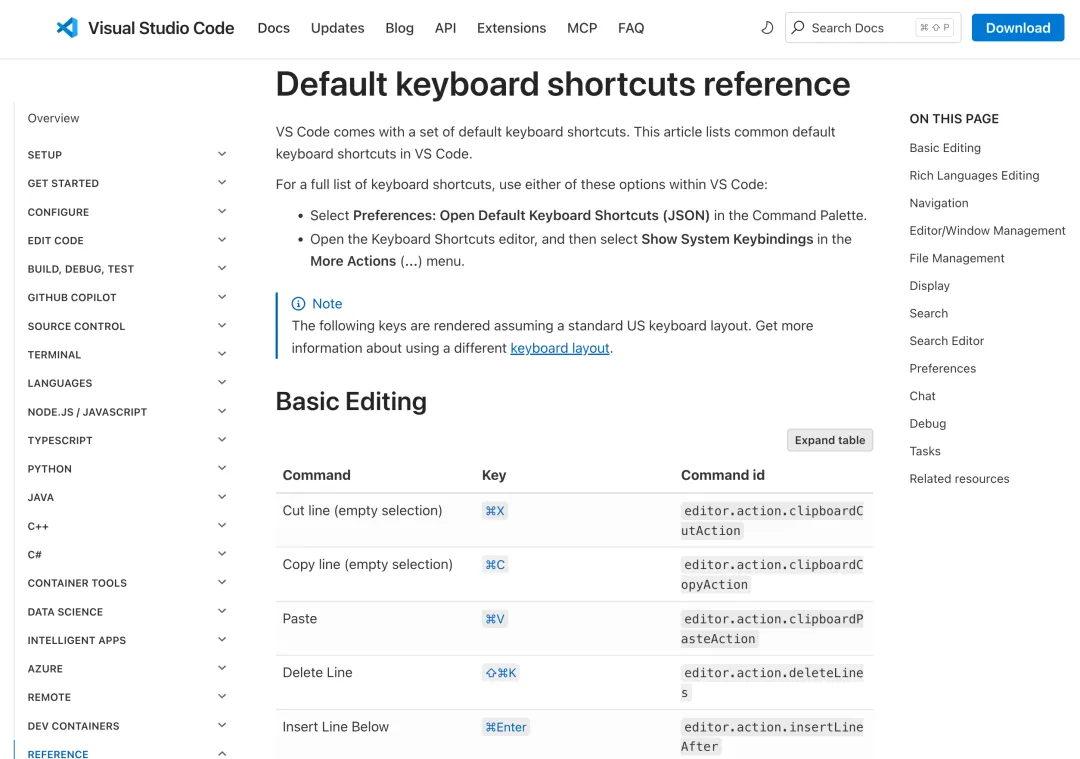Click the ⌘V key badge

click(495, 619)
